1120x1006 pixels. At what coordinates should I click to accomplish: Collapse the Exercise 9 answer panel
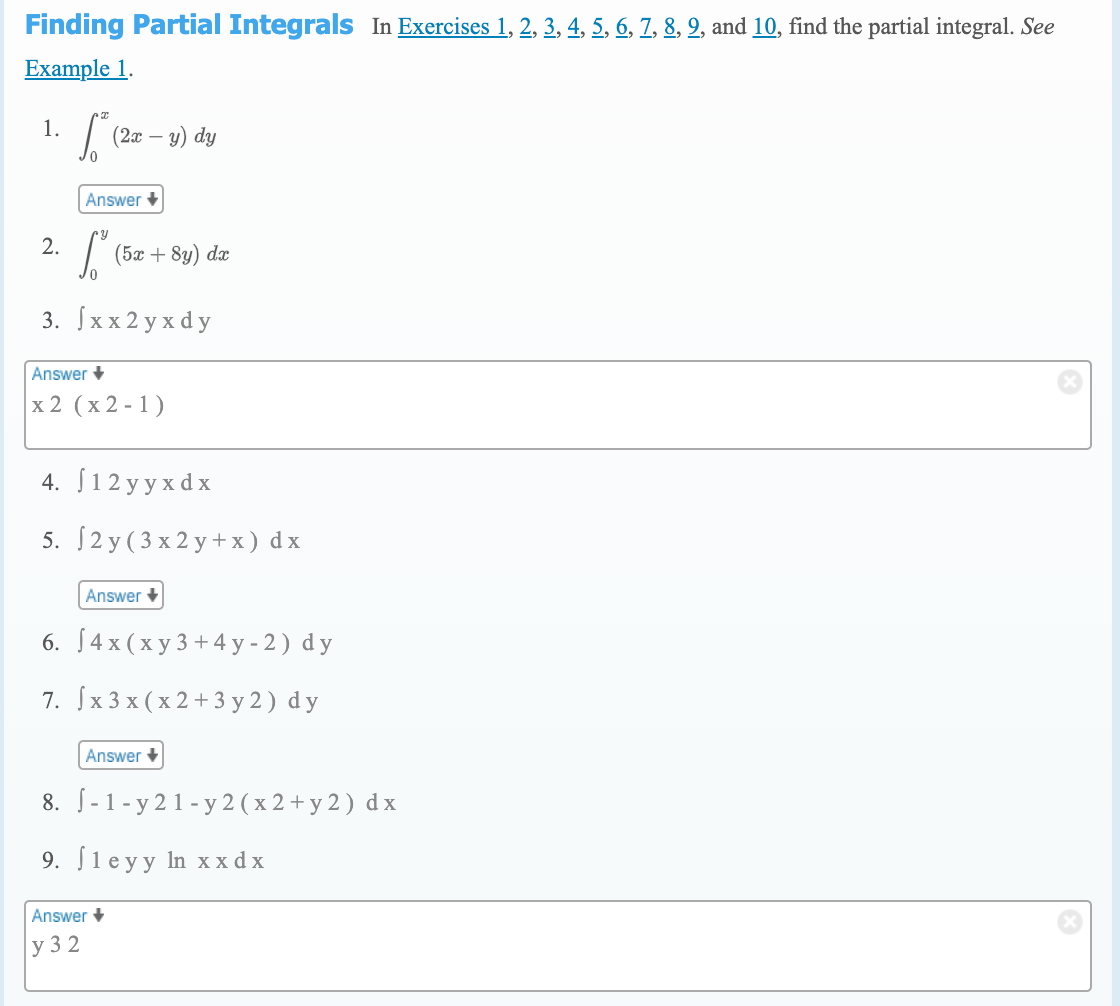click(66, 915)
